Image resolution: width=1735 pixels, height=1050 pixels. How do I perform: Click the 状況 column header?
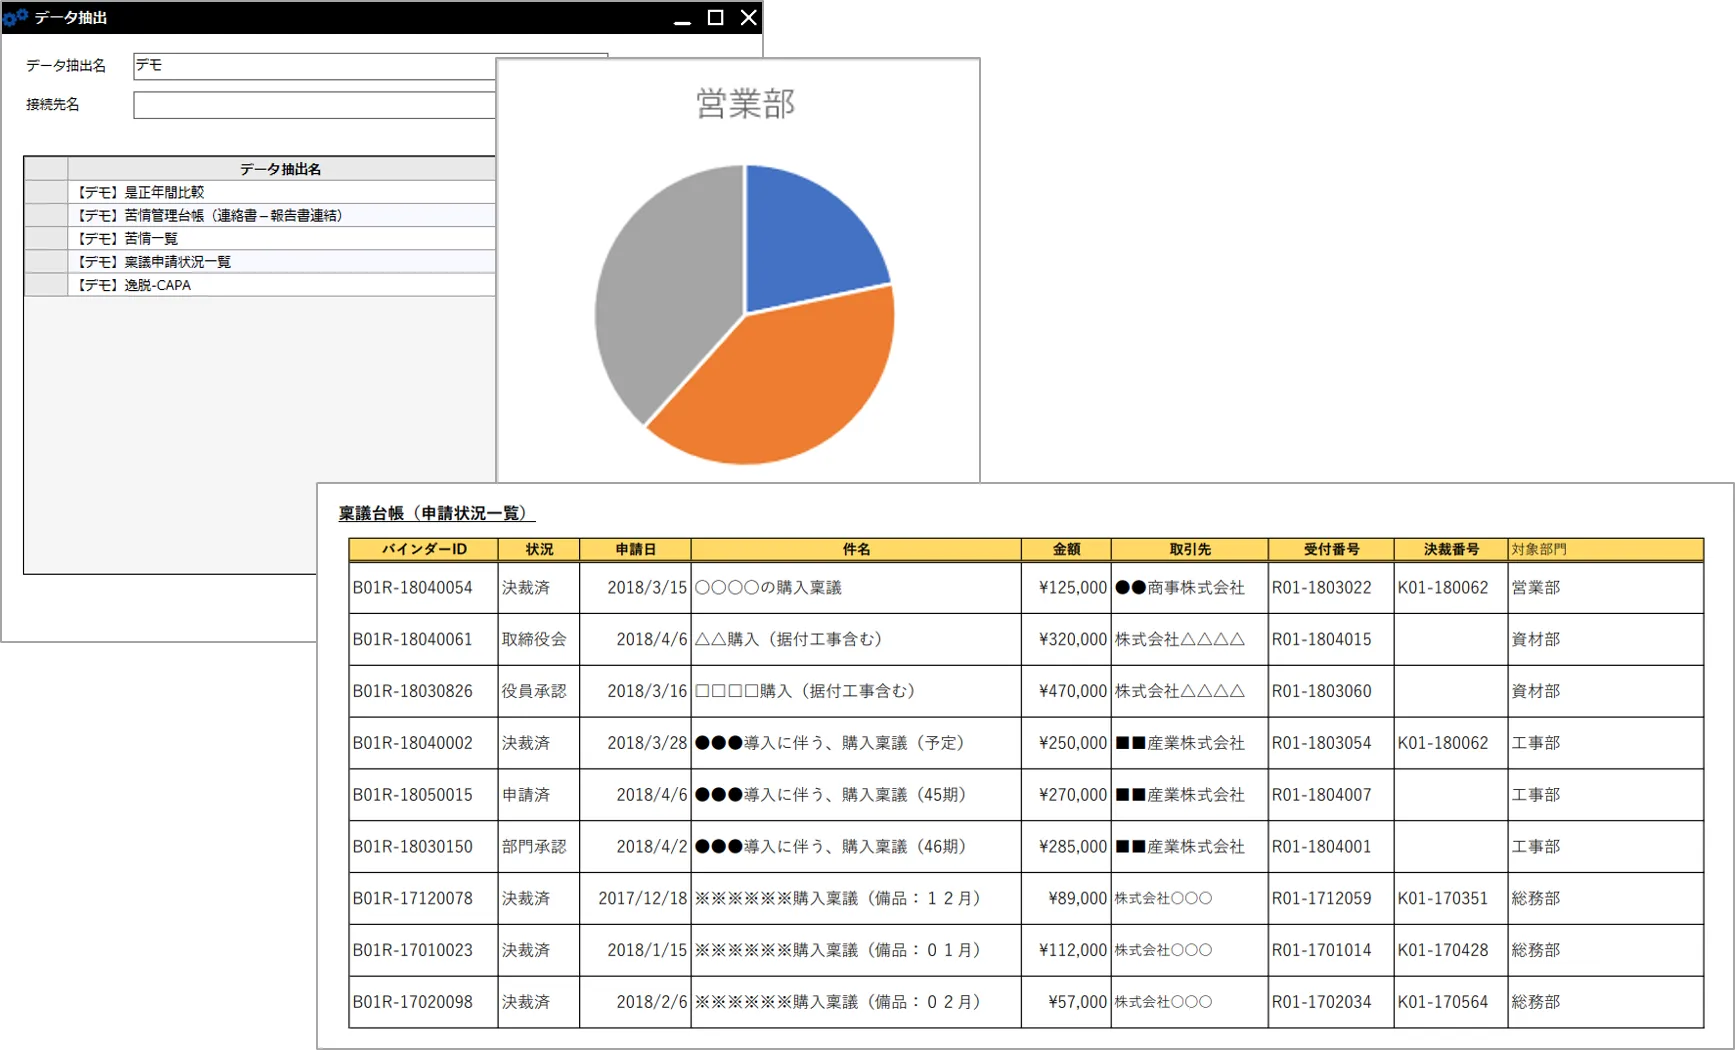tap(539, 549)
